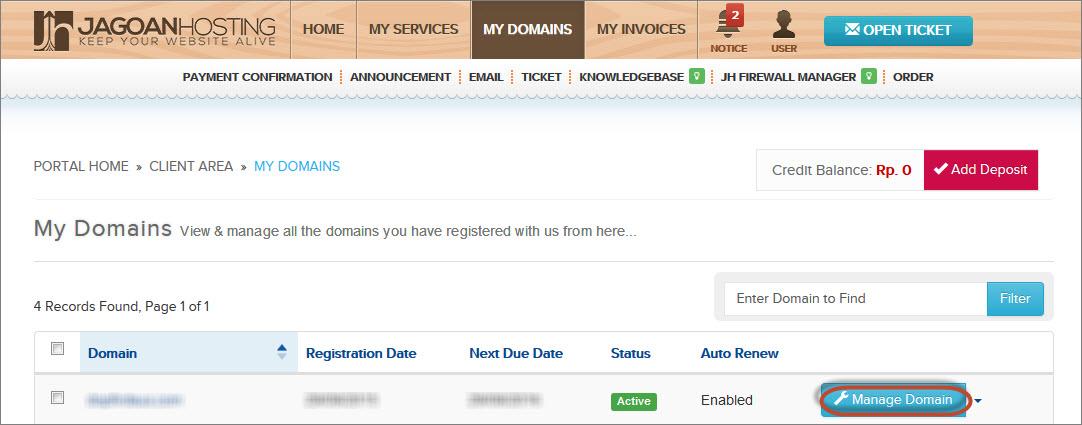Click the green Knowledgebase lightbulb icon

pos(699,76)
